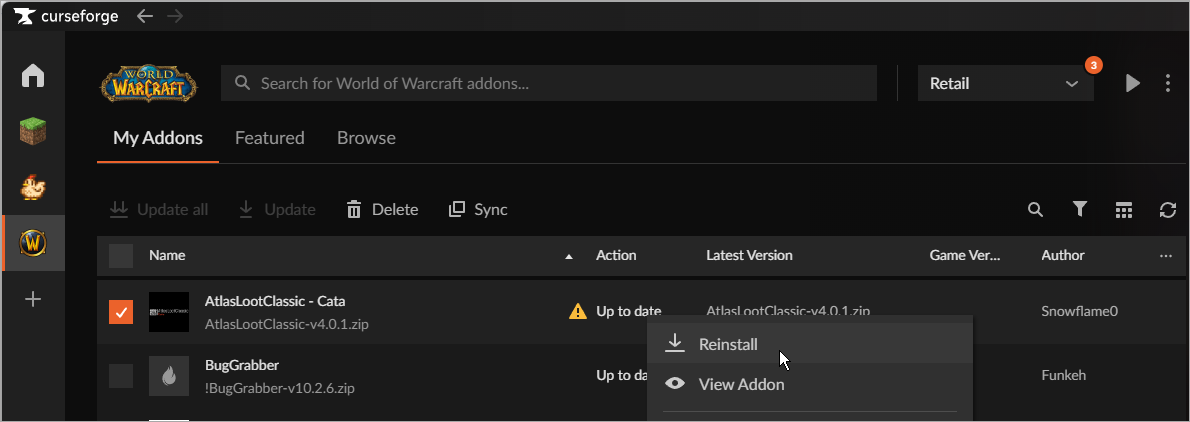Toggle the select-all checkbox in header
The width and height of the screenshot is (1190, 422).
tap(121, 256)
